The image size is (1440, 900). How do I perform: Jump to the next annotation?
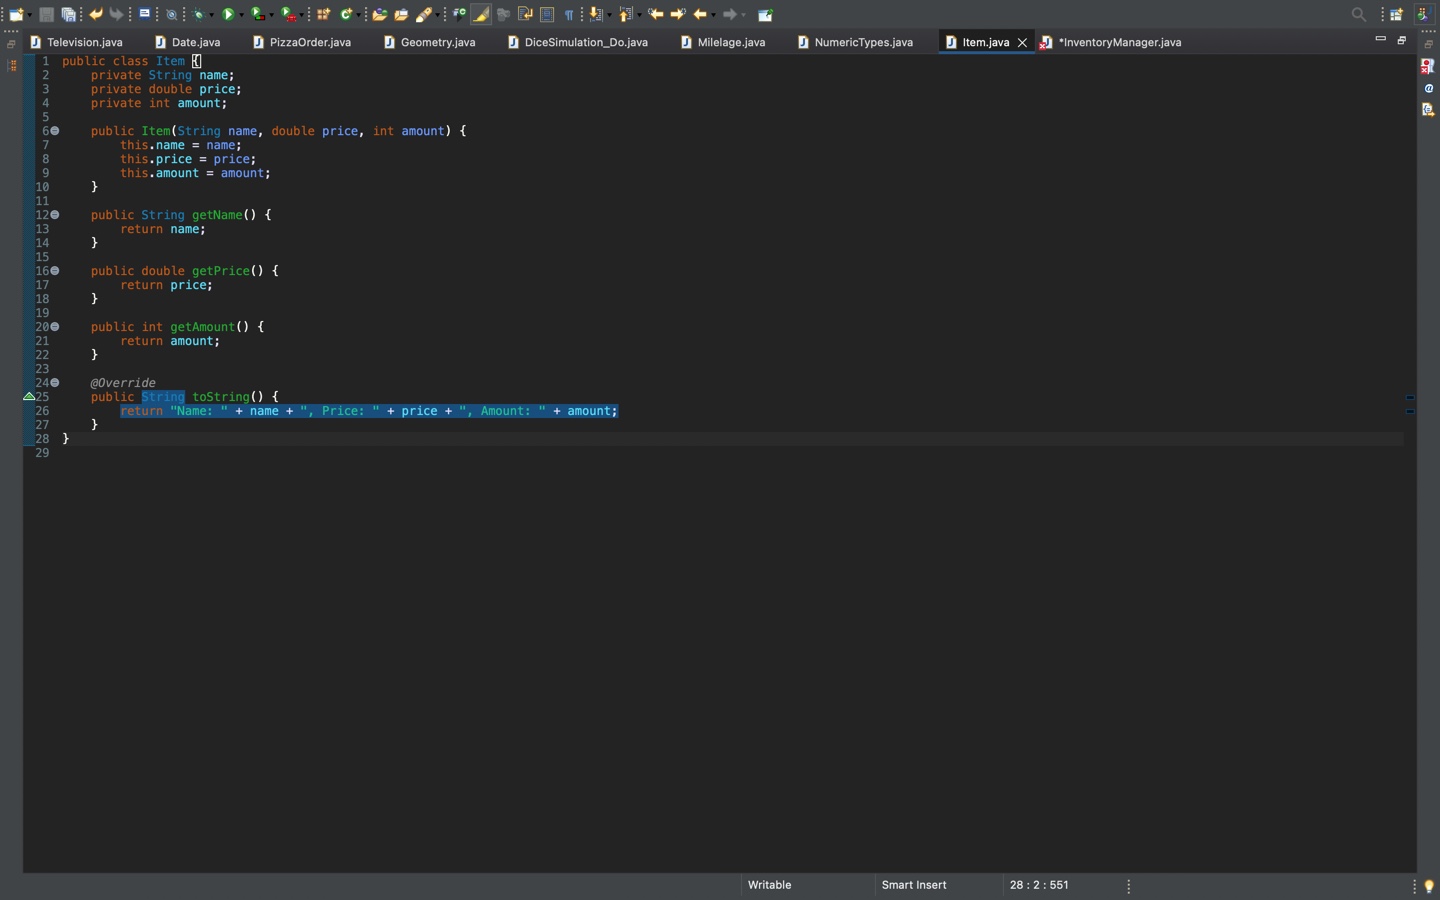(596, 14)
